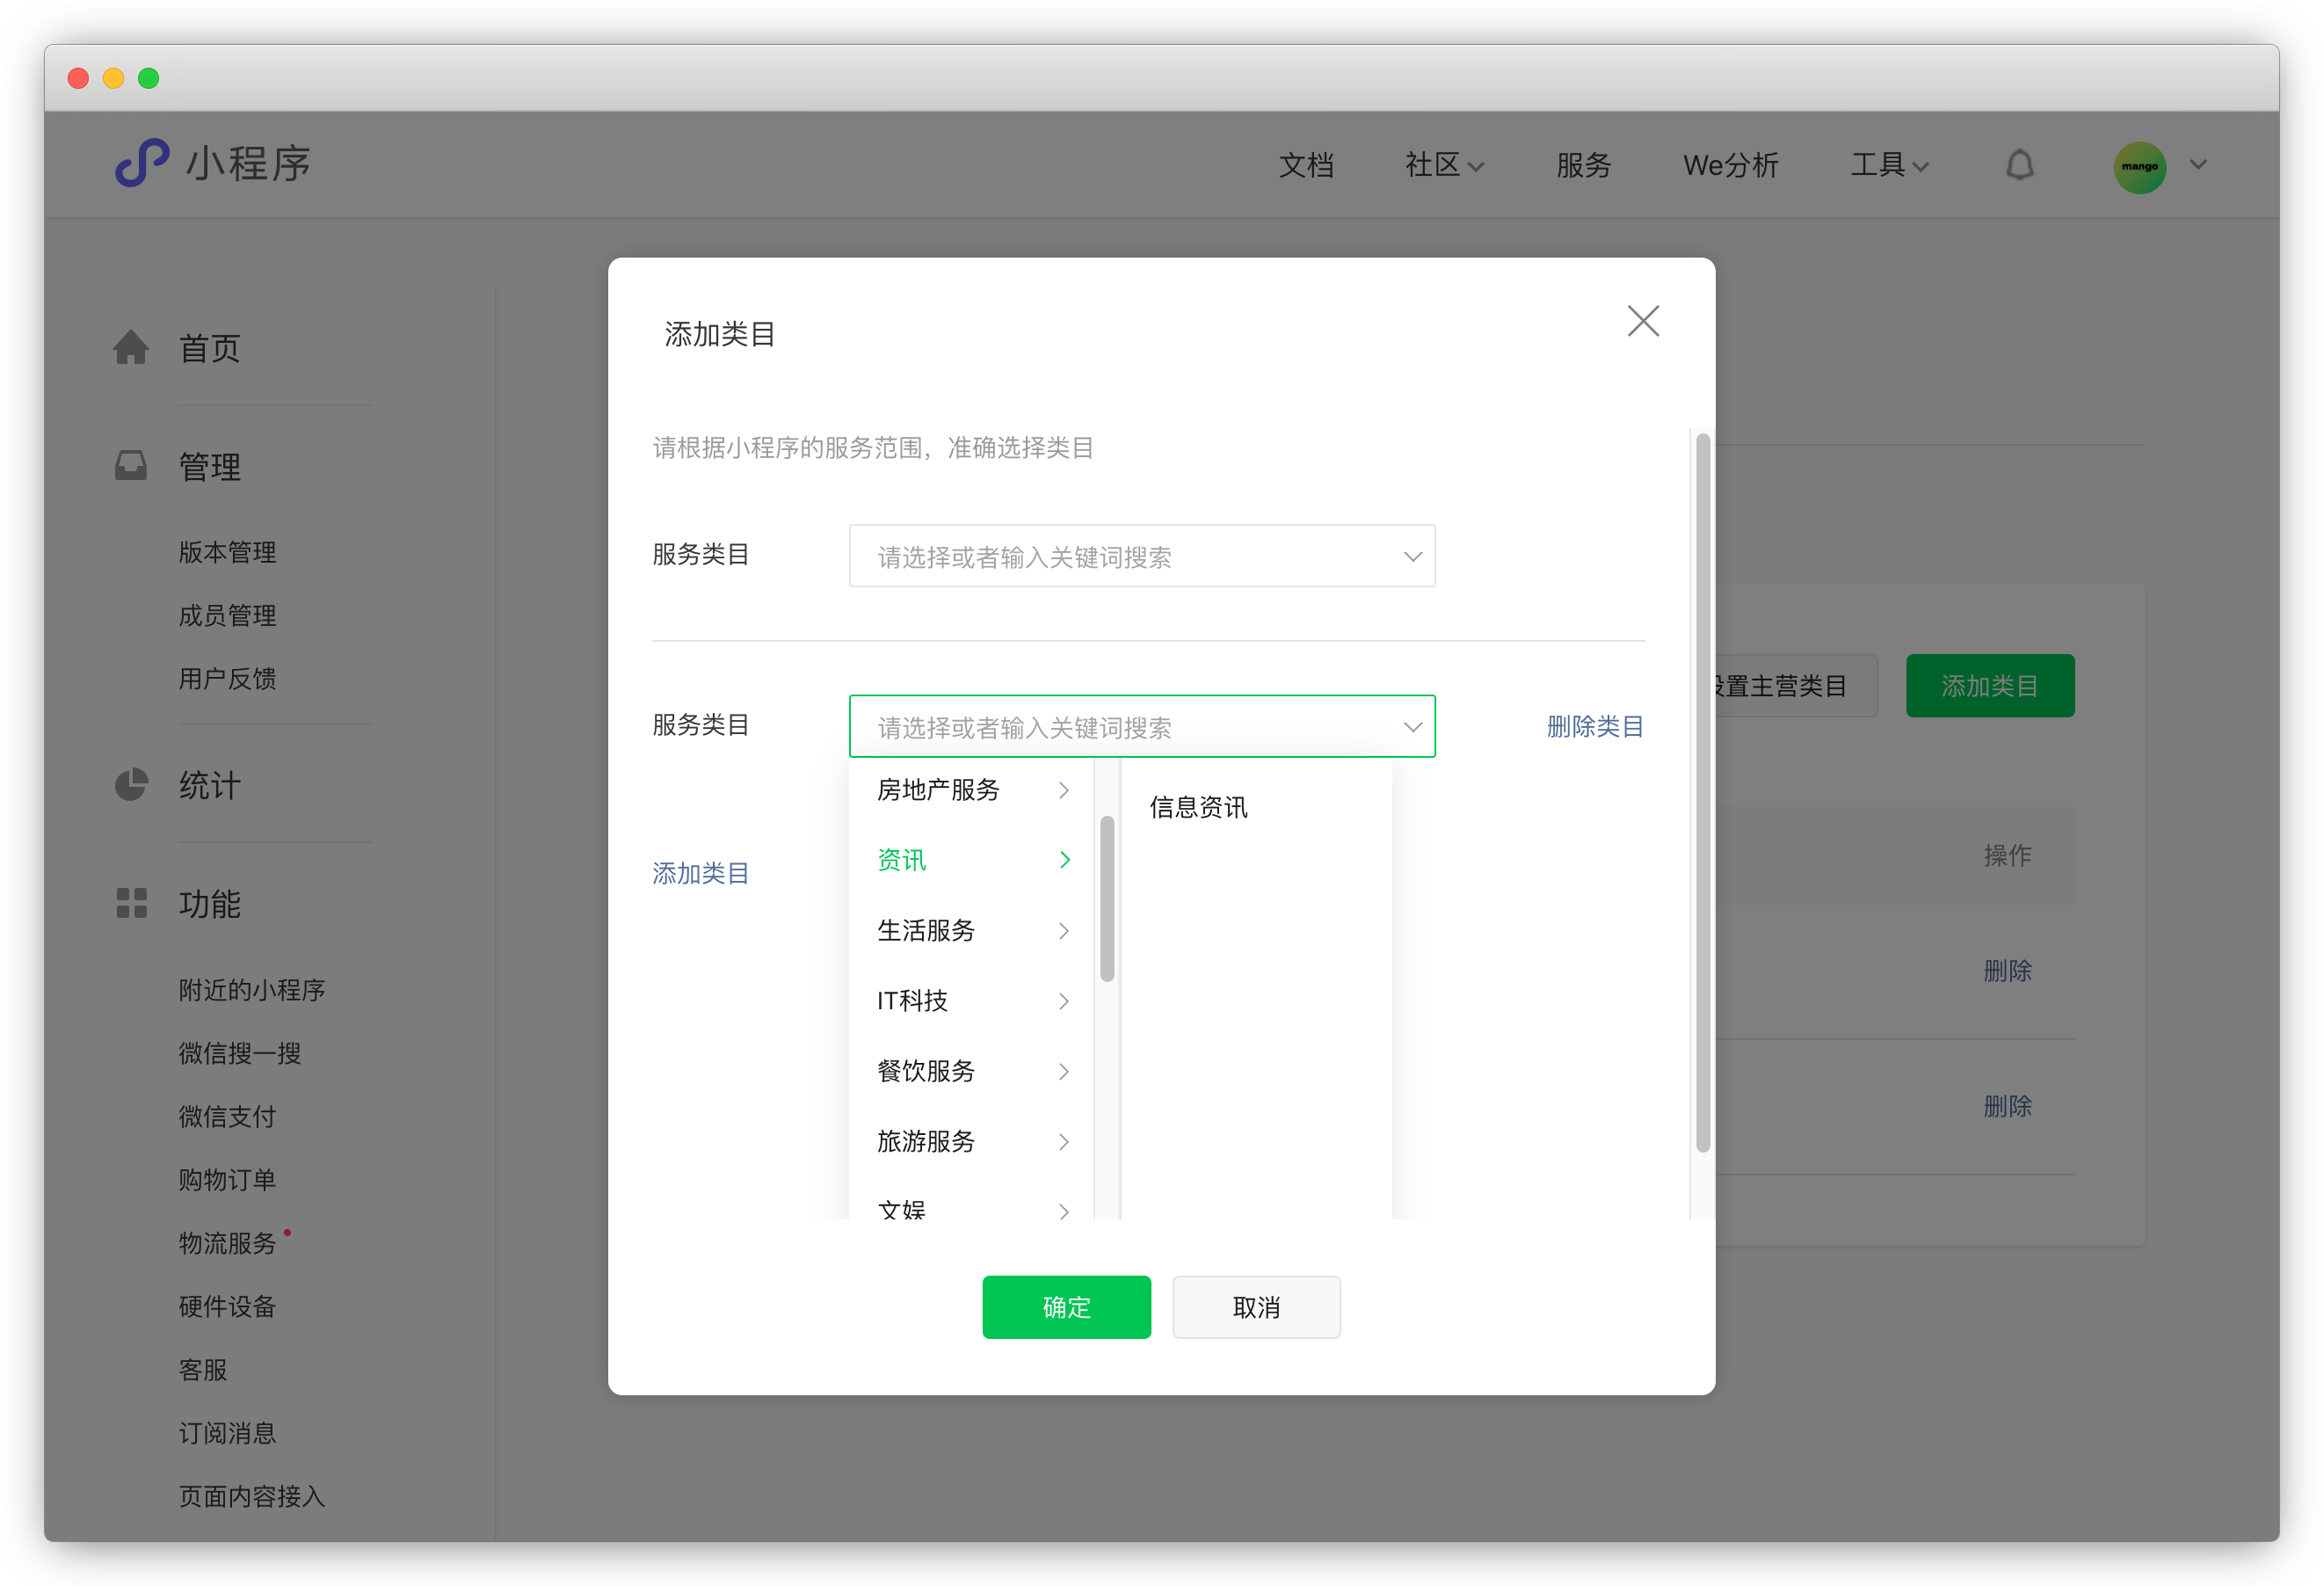This screenshot has width=2324, height=1586.
Task: Expand 资讯 submenu arrow
Action: click(x=1065, y=860)
